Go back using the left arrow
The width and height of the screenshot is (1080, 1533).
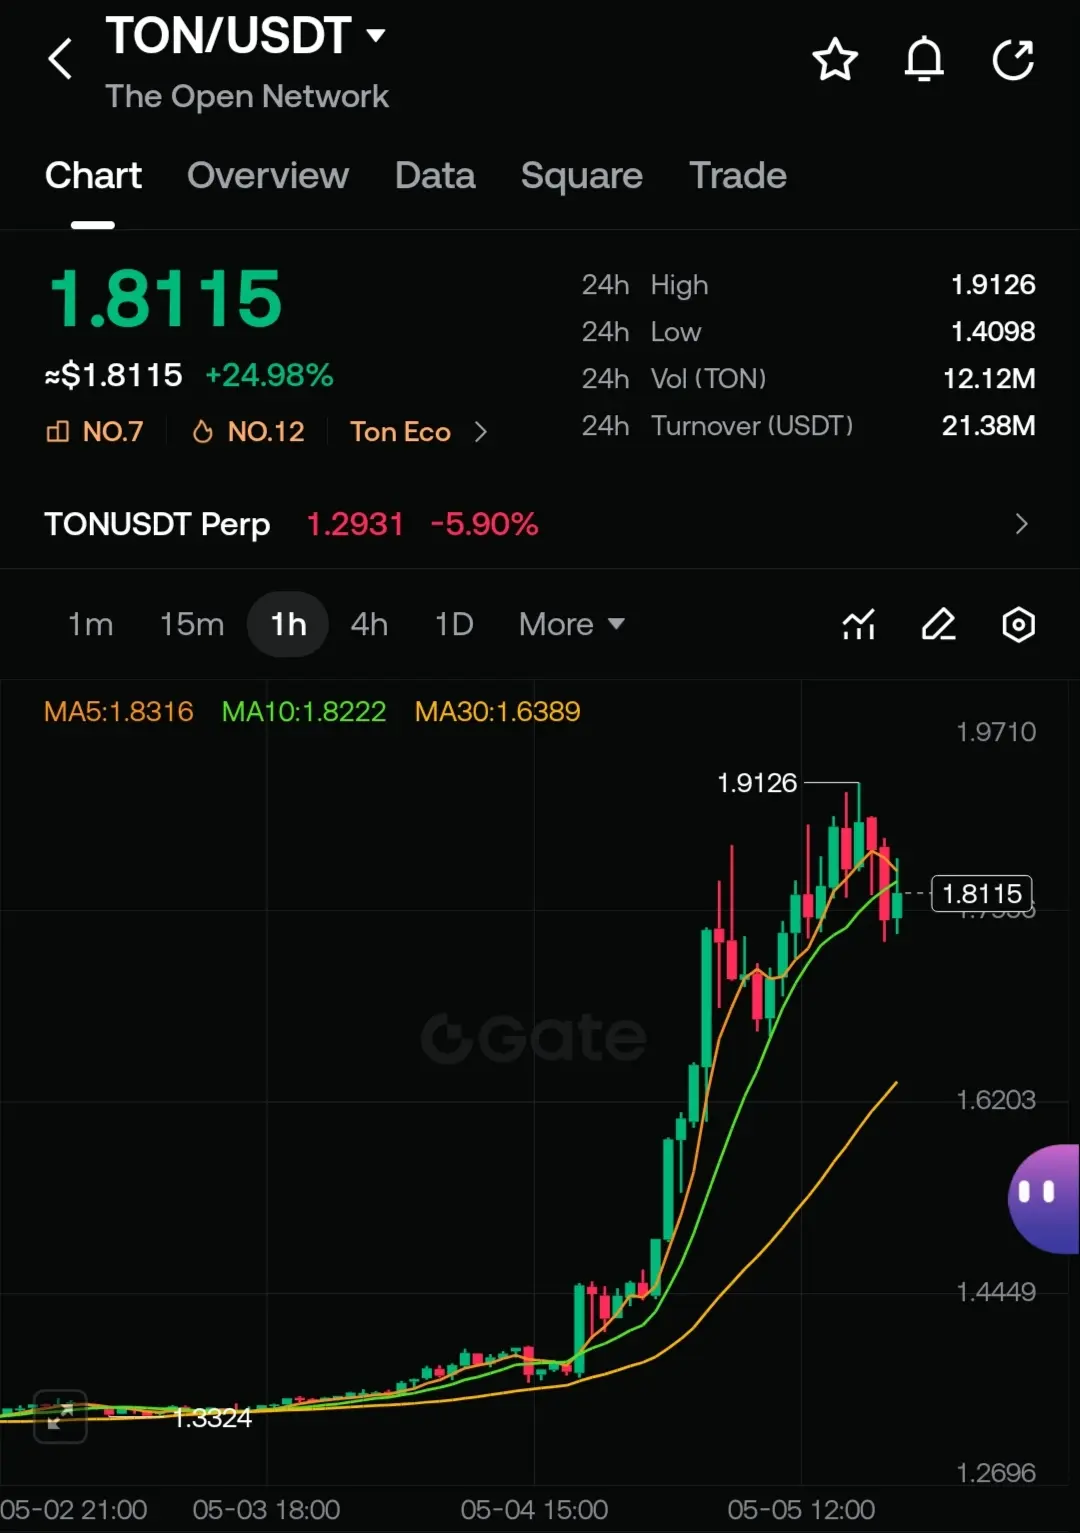pyautogui.click(x=60, y=58)
